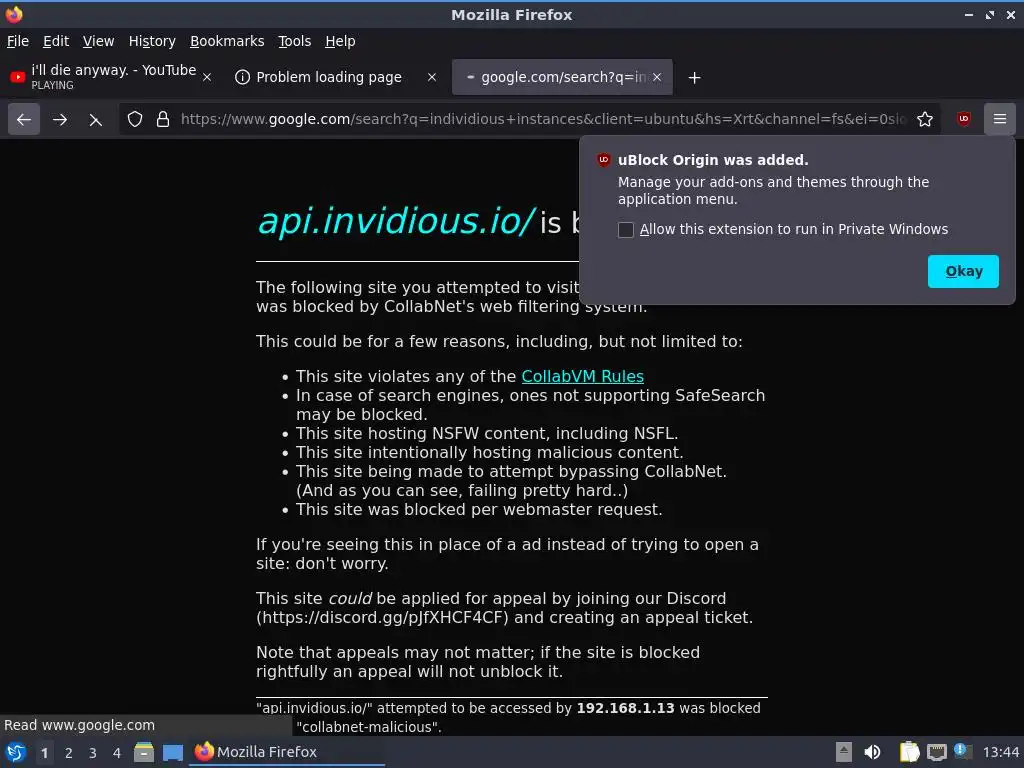
Task: Click the 192.168.1.13 IP address text
Action: click(x=625, y=709)
